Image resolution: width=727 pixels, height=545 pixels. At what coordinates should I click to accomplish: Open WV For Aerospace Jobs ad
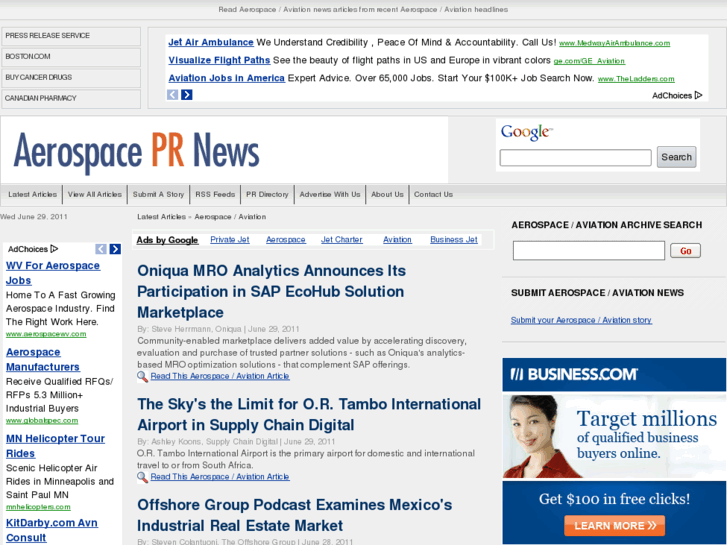[53, 273]
